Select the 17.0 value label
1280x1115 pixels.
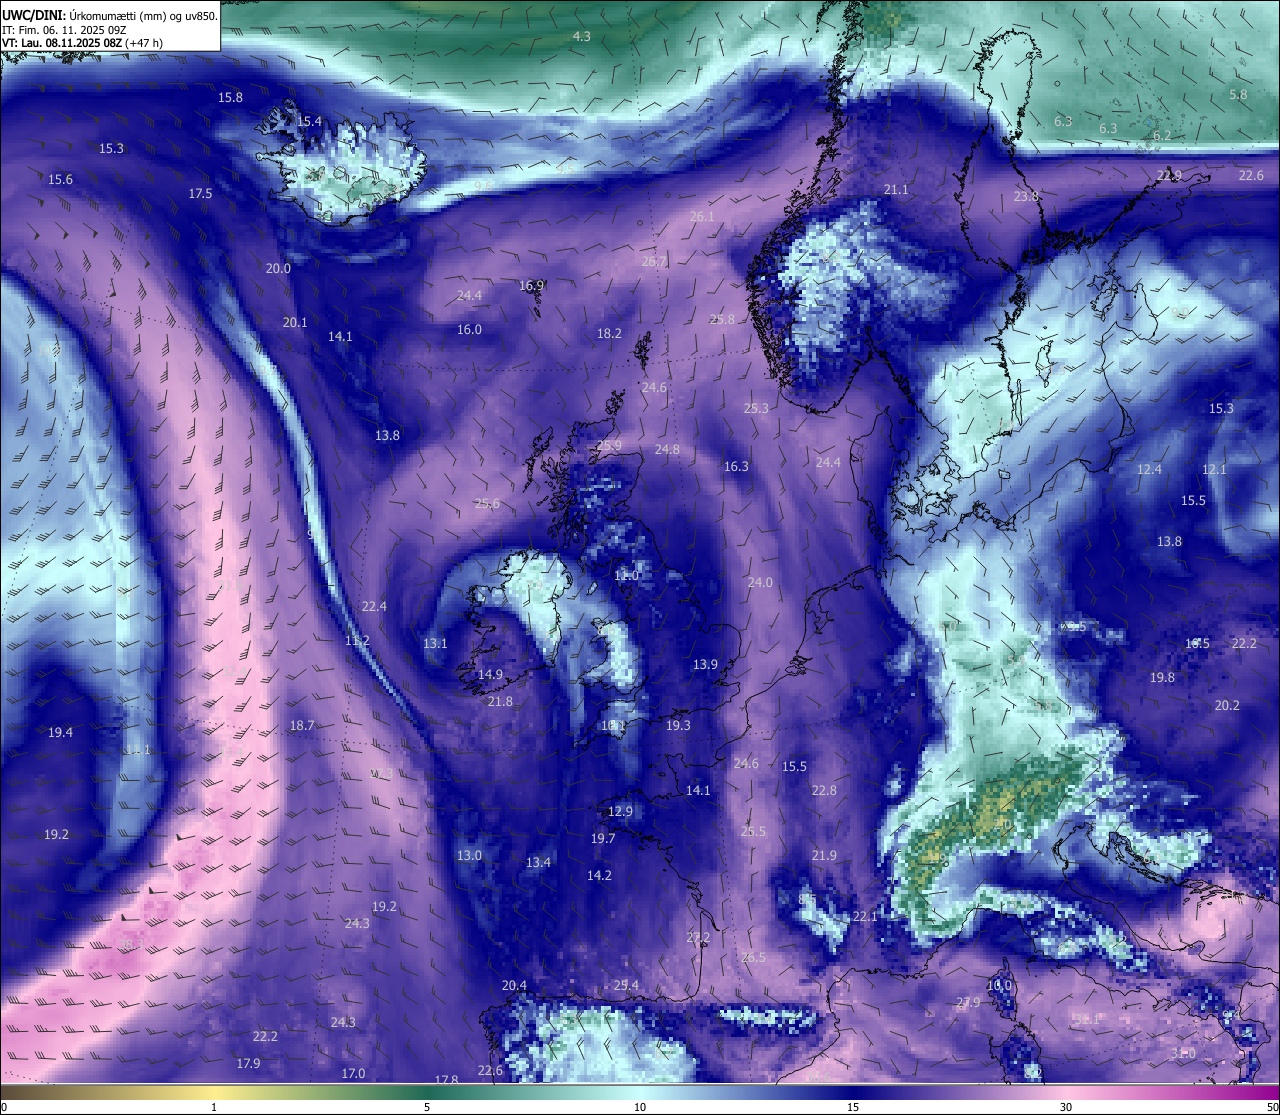[353, 1073]
